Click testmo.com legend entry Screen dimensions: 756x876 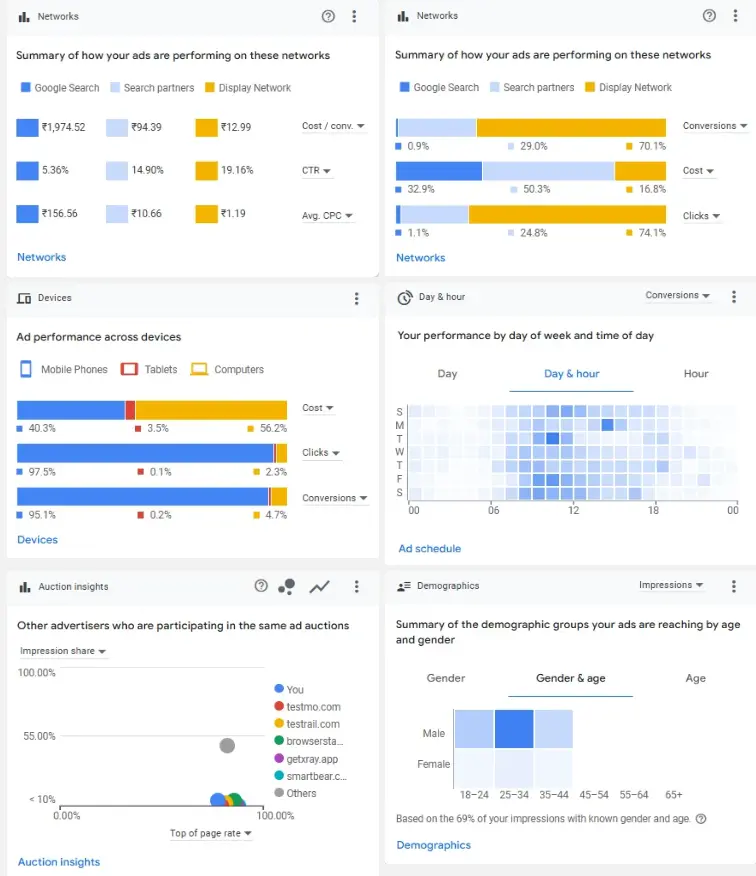click(307, 707)
